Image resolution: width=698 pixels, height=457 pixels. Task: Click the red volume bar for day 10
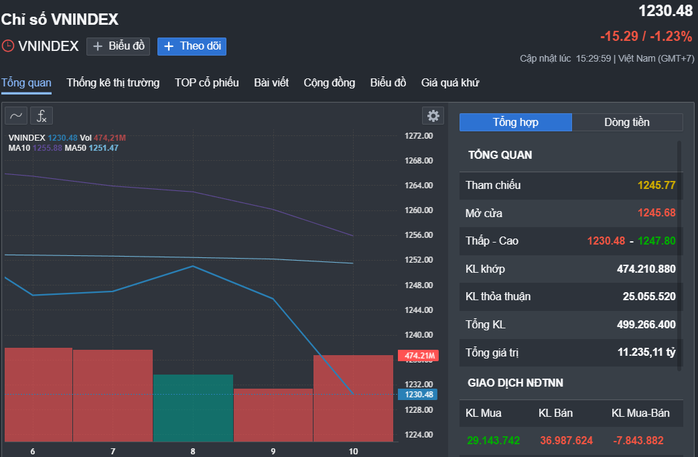[x=353, y=398]
